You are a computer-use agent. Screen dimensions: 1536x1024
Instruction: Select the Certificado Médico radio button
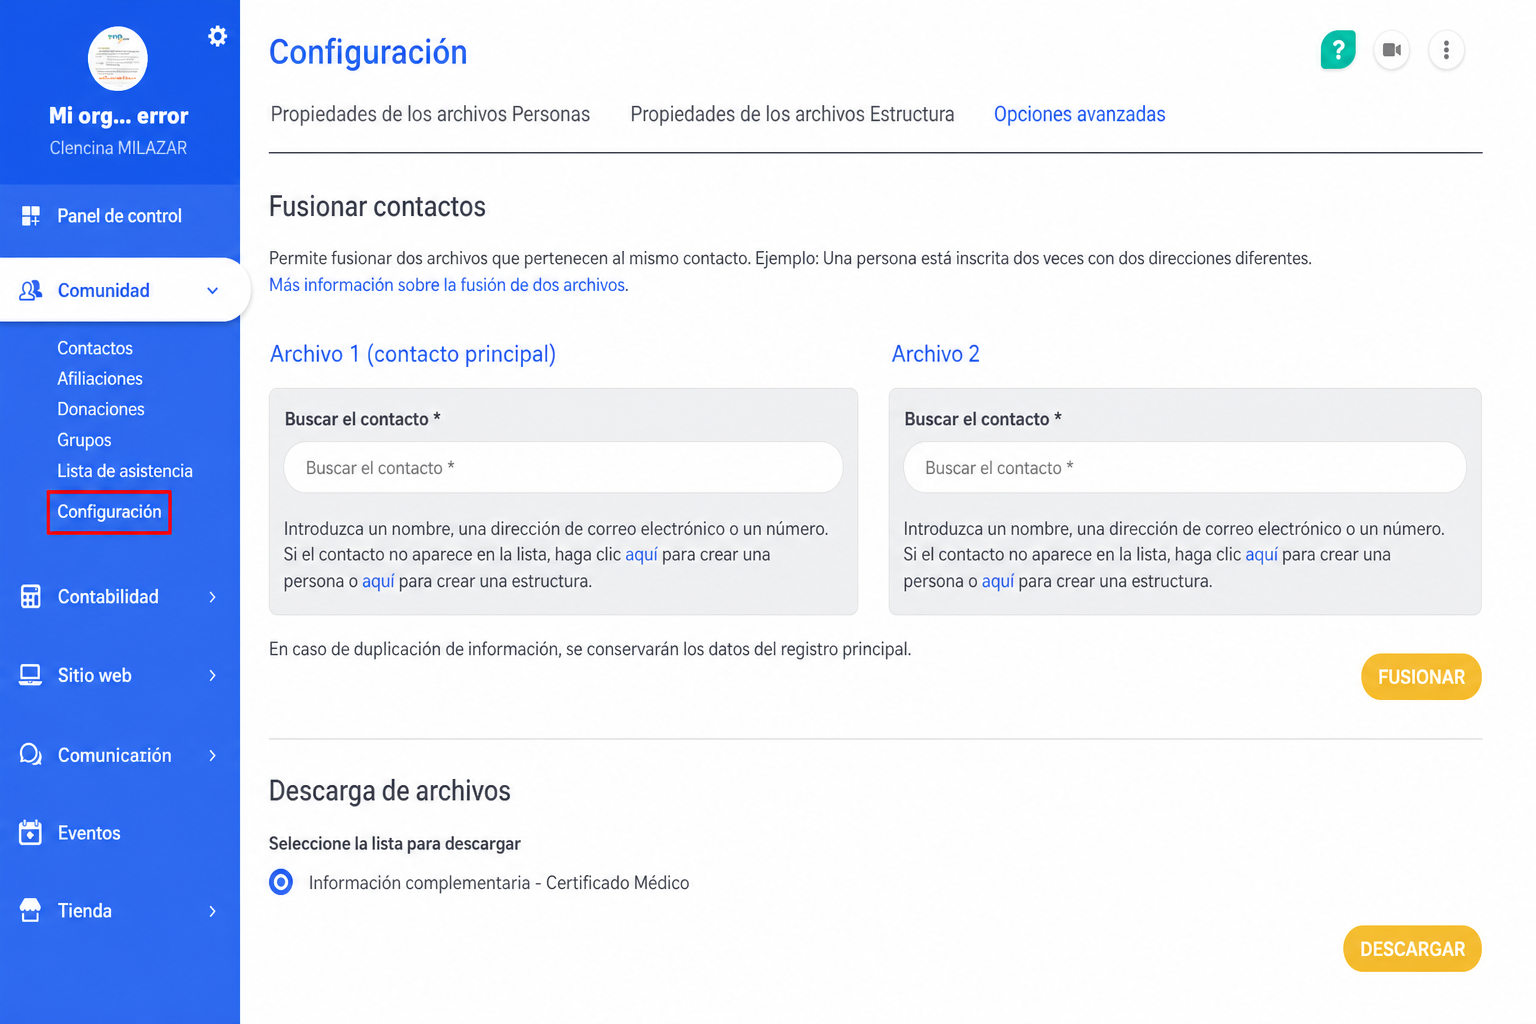pos(281,882)
